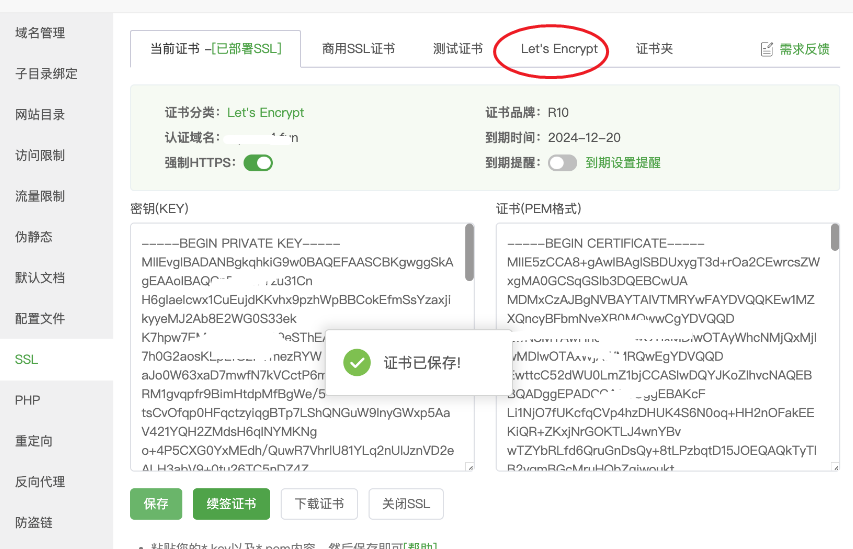
Task: Click the 保存 button
Action: tap(156, 504)
